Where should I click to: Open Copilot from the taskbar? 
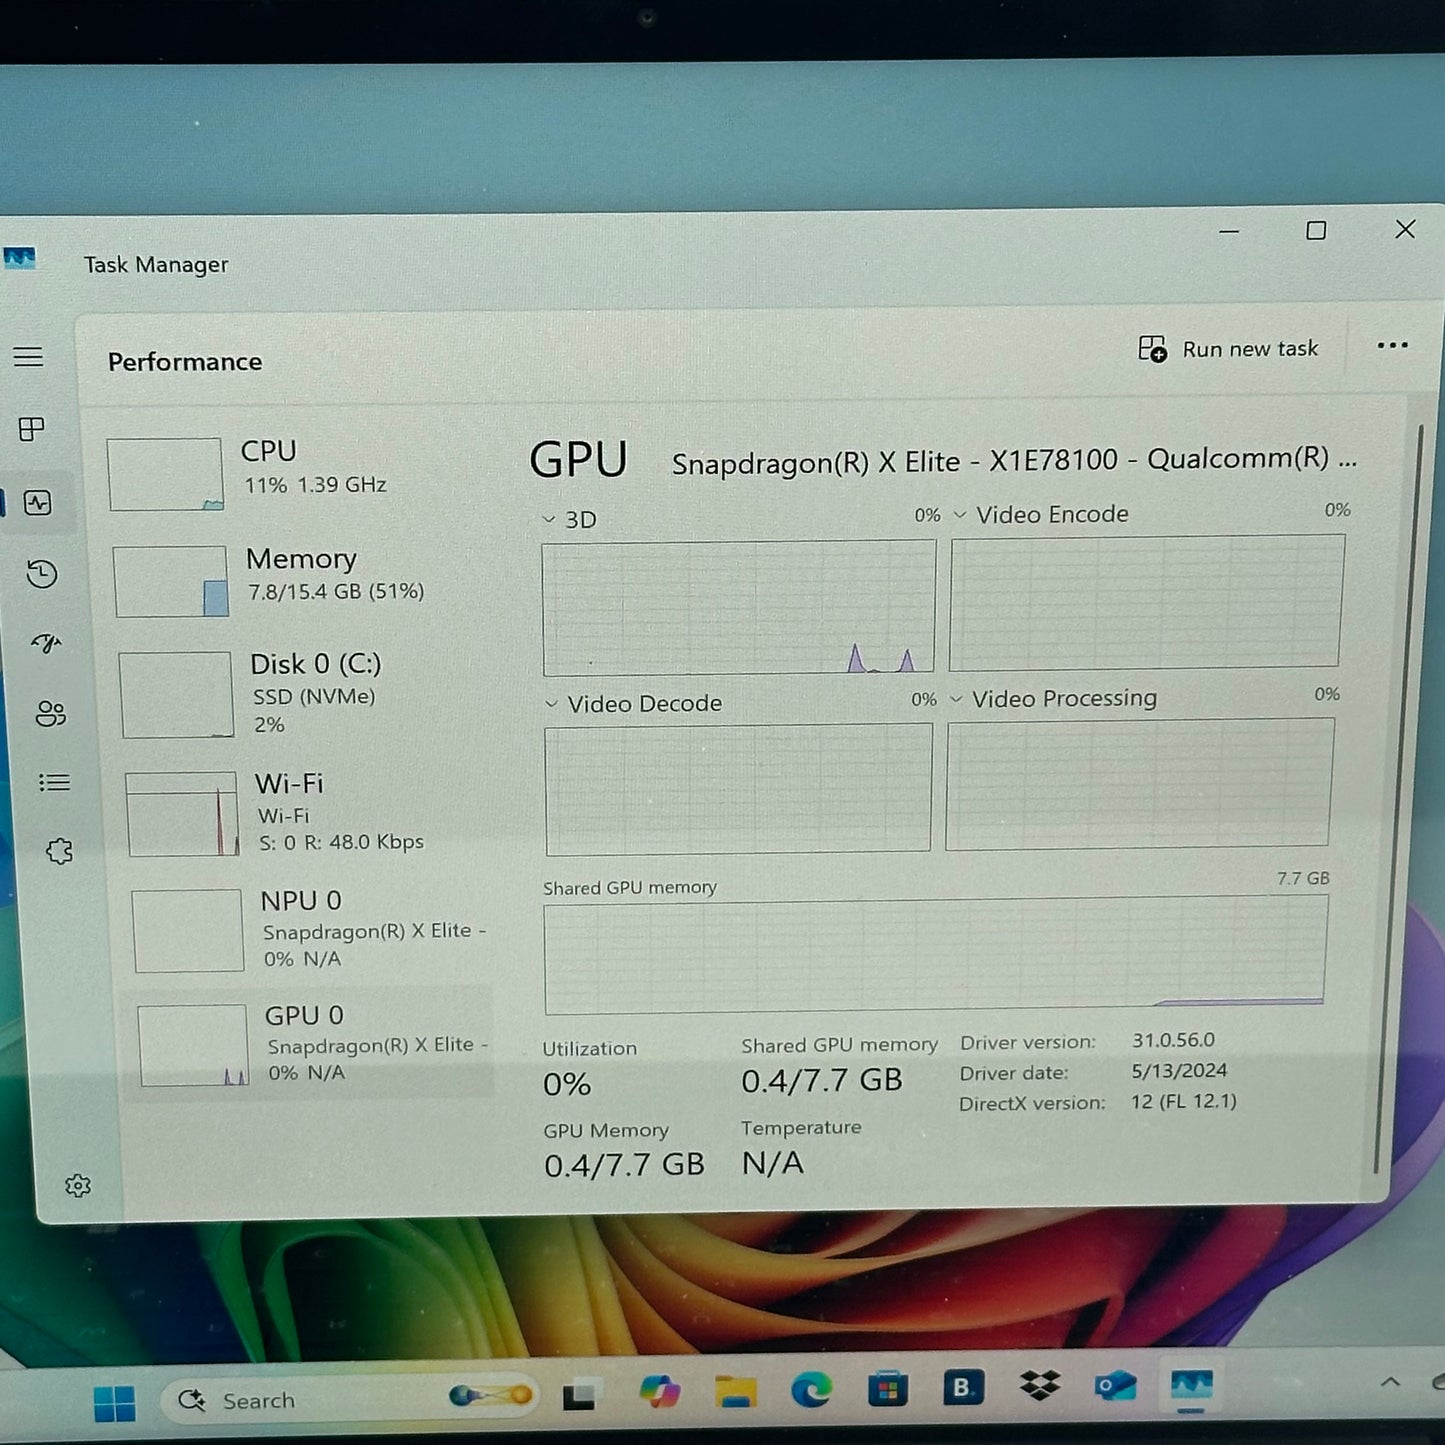click(x=660, y=1391)
